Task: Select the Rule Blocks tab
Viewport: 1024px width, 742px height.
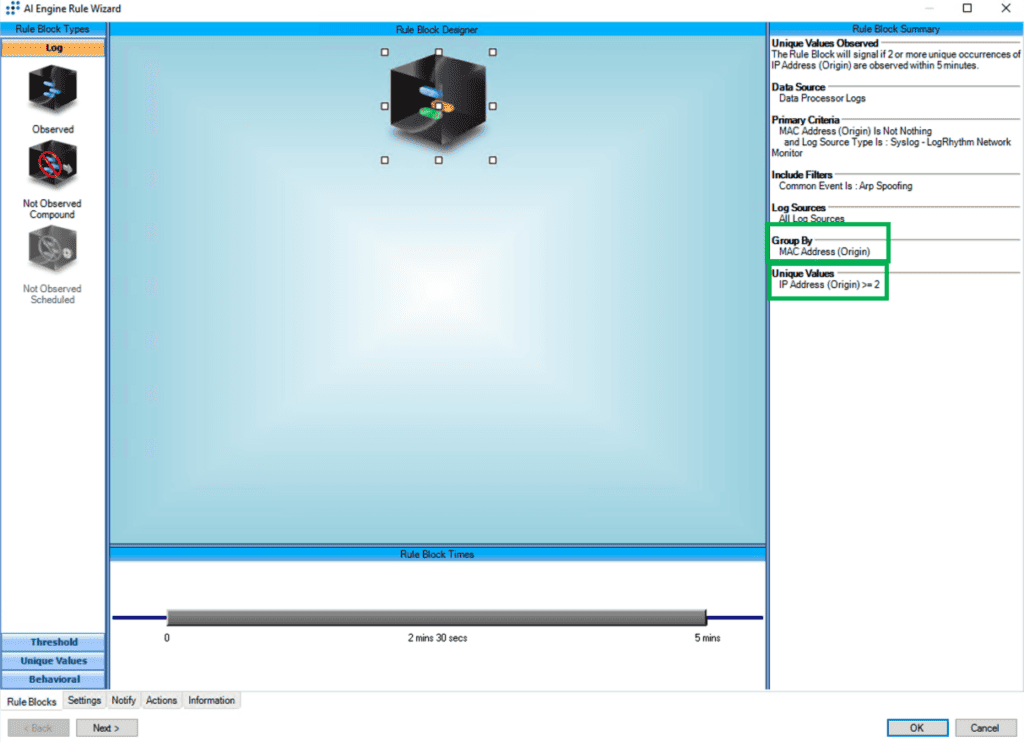Action: (31, 701)
